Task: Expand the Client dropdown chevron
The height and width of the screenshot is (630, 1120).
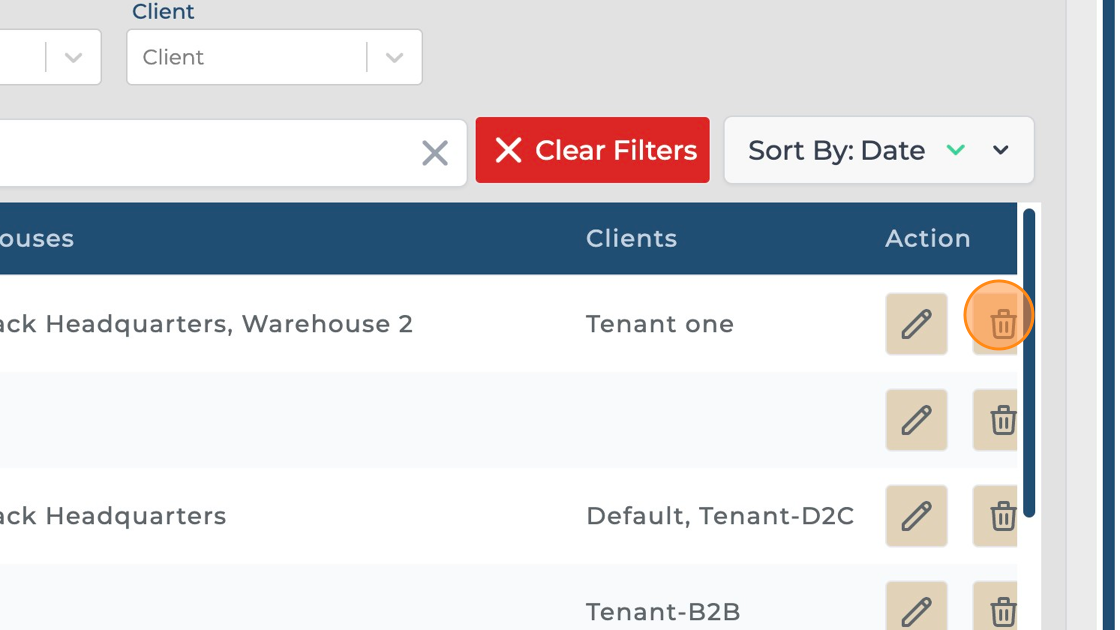Action: (x=395, y=58)
